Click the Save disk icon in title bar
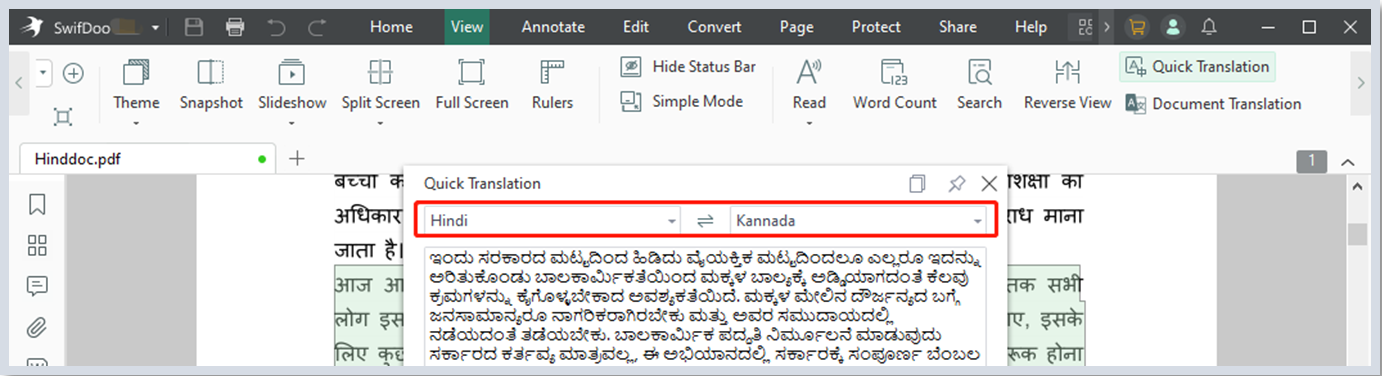Screen dimensions: 1382x376 coord(195,27)
